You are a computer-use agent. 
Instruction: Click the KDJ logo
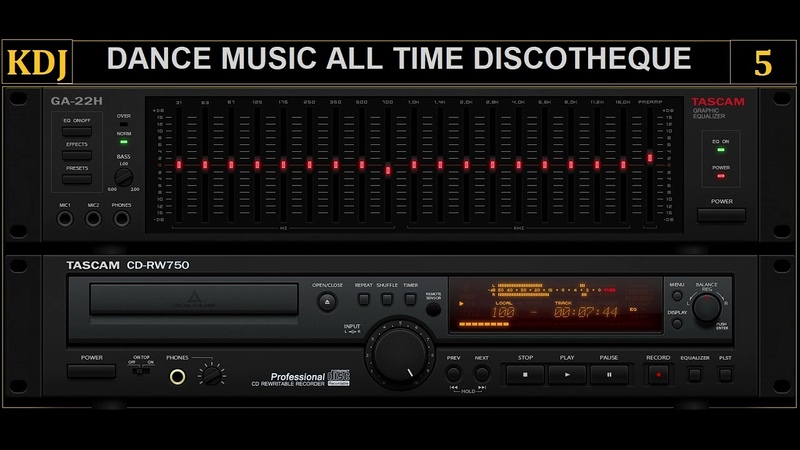coord(37,62)
